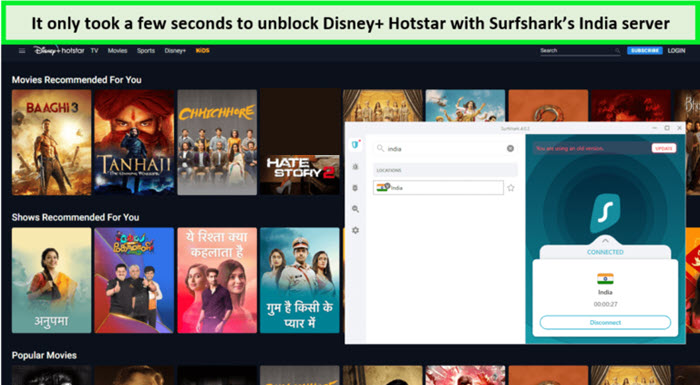Open the Surfshark Antivirus icon in sidebar
Image resolution: width=700 pixels, height=385 pixels.
[355, 188]
